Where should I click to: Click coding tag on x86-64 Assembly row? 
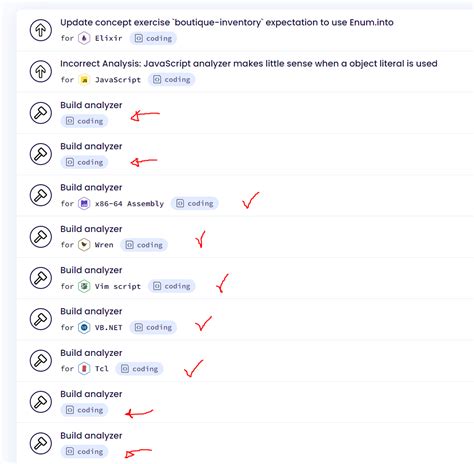tap(194, 204)
